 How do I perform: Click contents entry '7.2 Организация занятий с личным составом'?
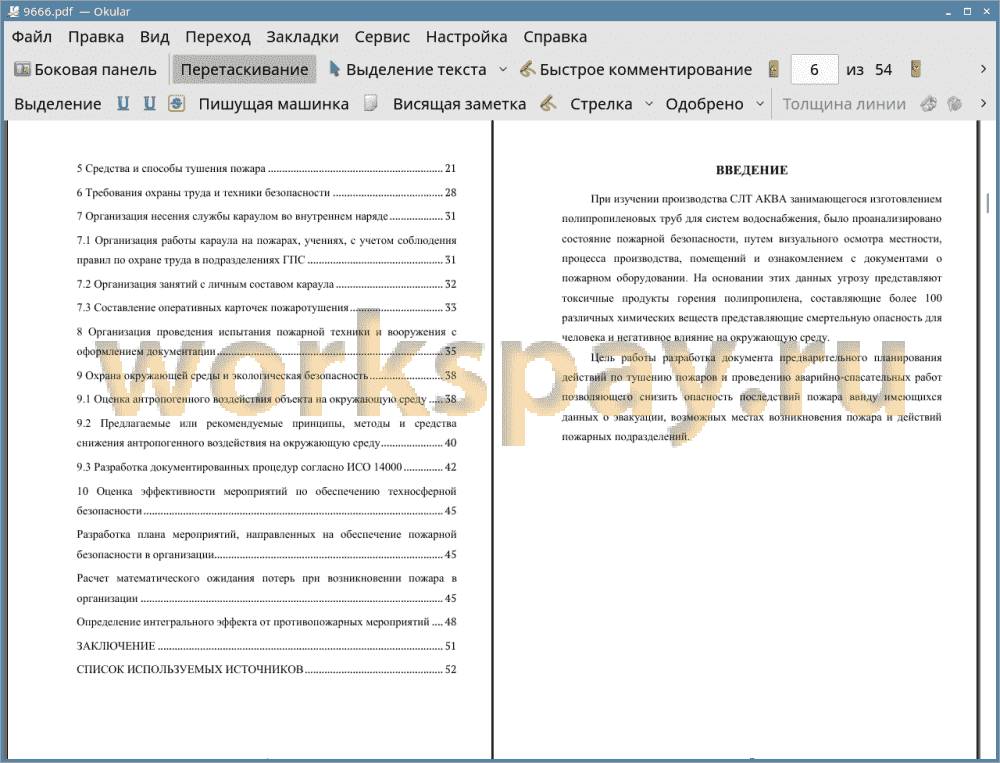click(x=266, y=284)
